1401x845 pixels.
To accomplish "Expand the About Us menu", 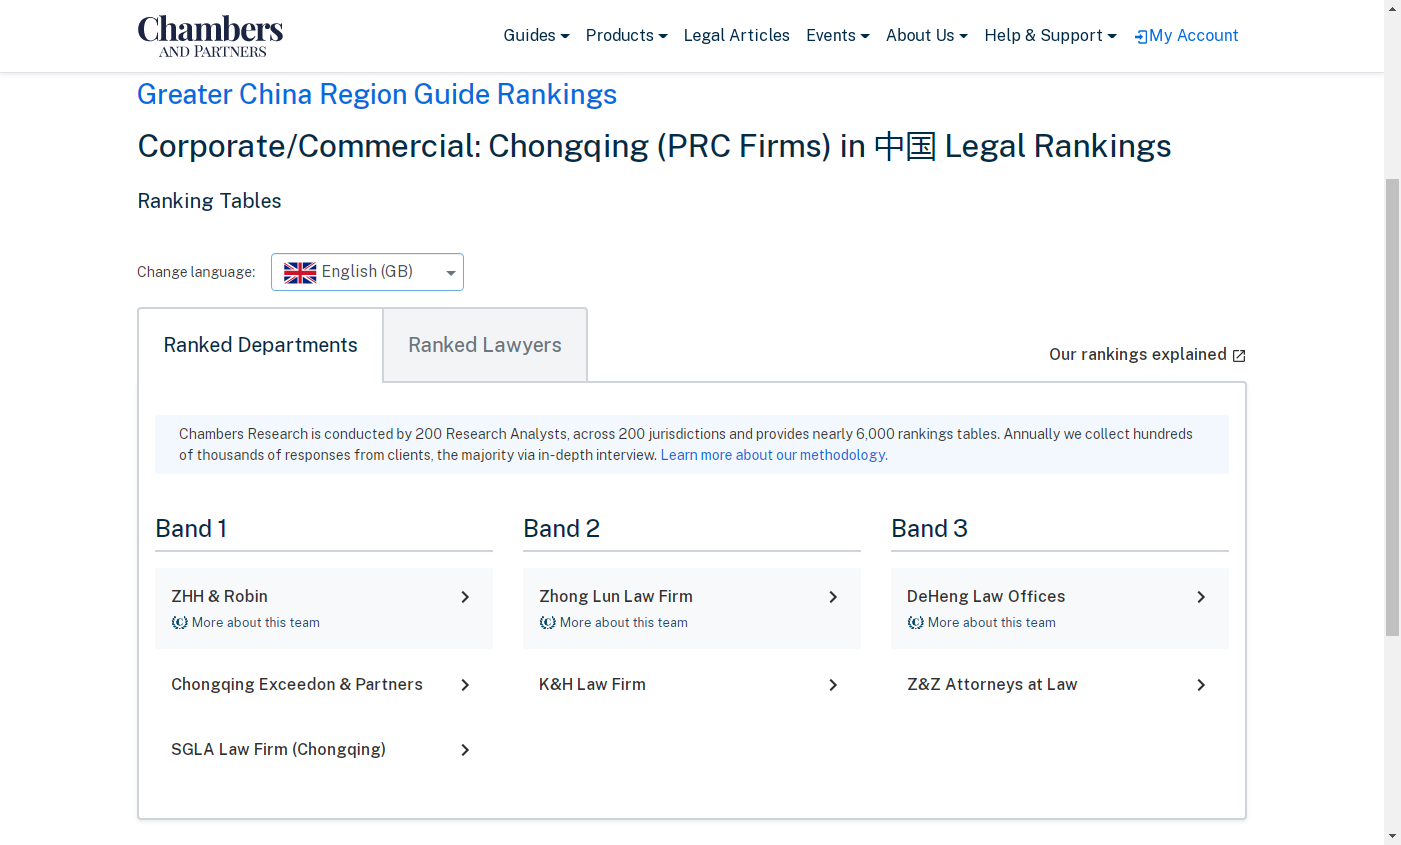I will coord(926,35).
